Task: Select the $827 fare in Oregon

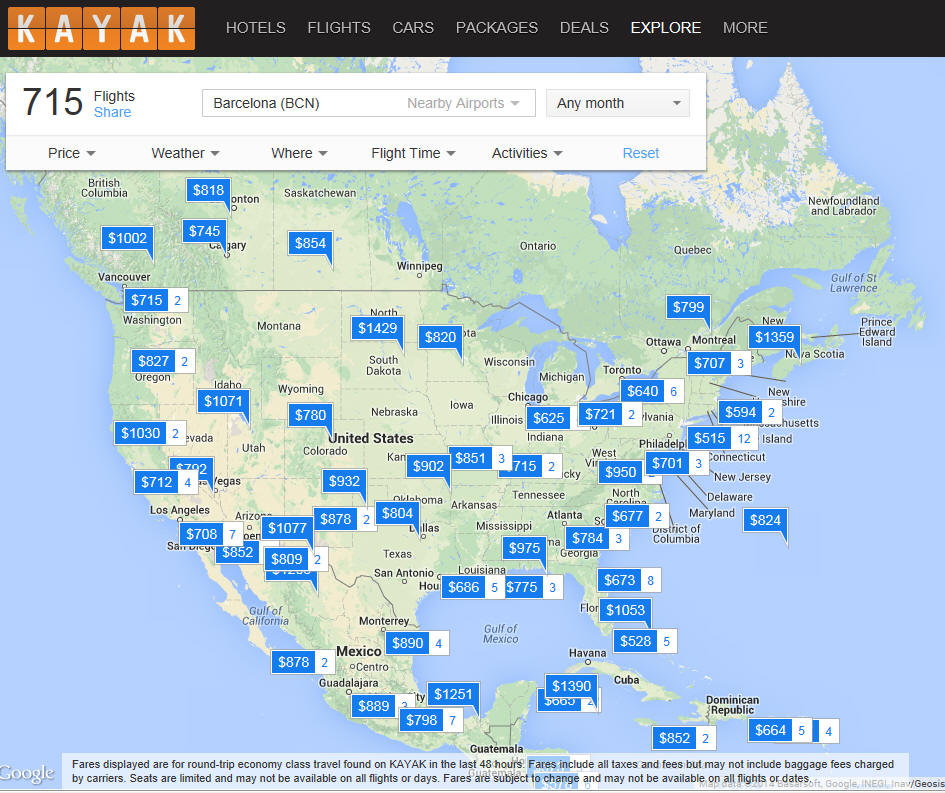Action: 163,361
